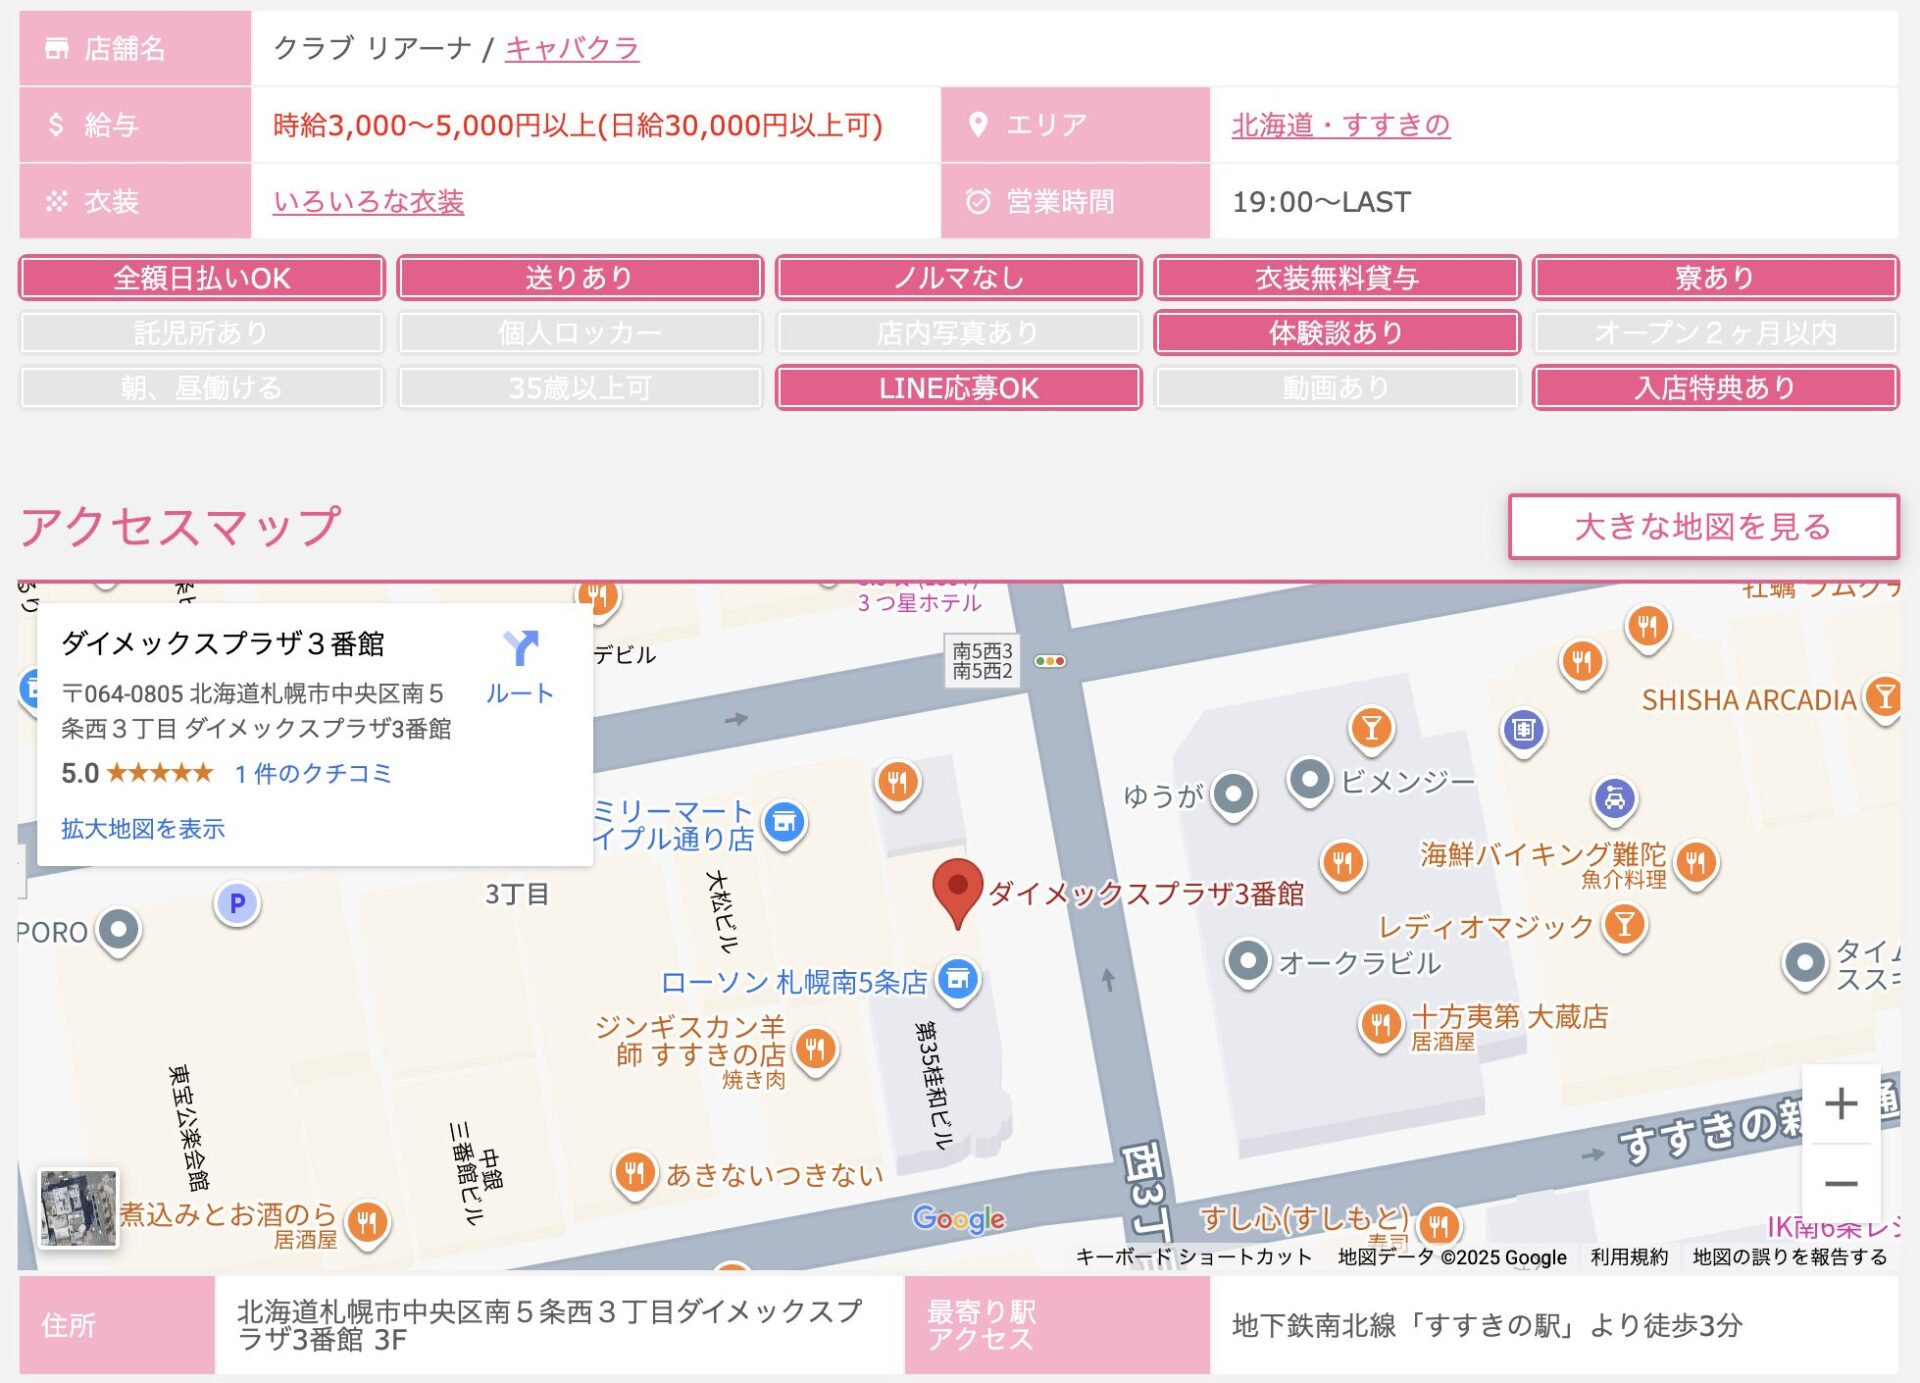Click the SHISHA ARCADIA bar marker icon
This screenshot has height=1383, width=1920.
pyautogui.click(x=1884, y=697)
